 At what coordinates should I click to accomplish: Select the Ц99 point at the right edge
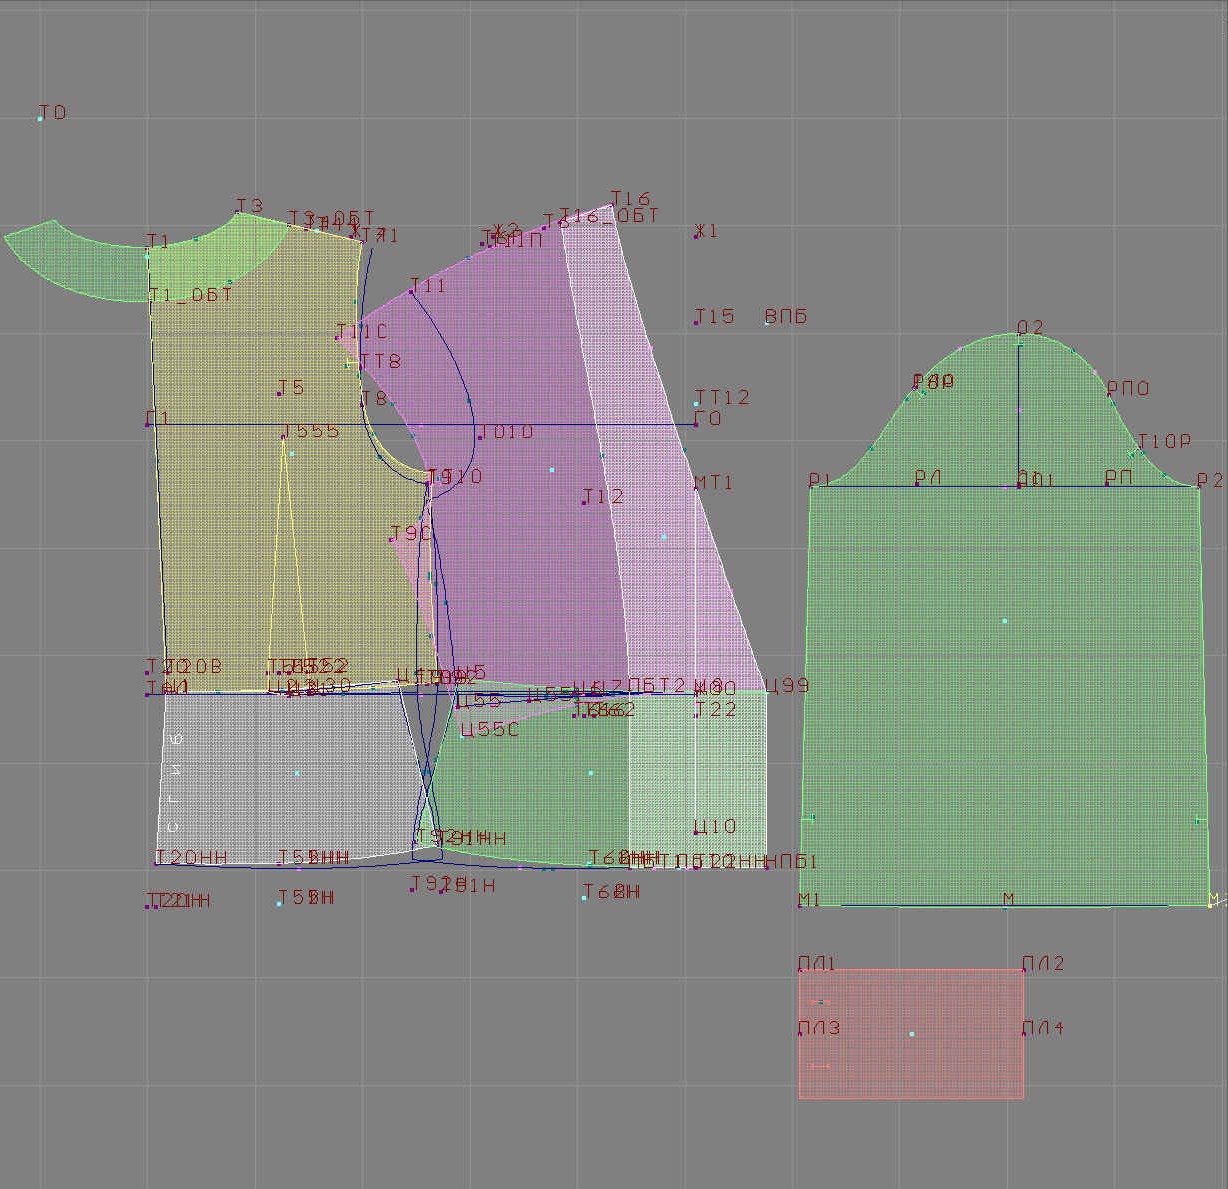click(x=767, y=691)
